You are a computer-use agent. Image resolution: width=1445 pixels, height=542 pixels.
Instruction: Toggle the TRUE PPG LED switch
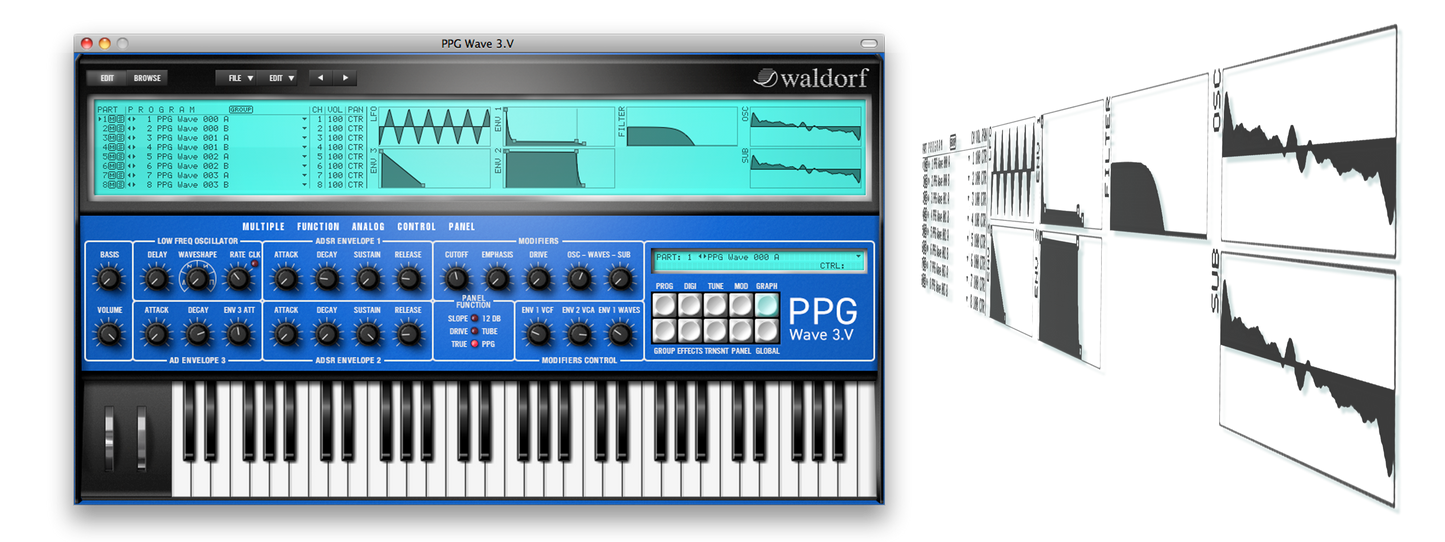(474, 344)
